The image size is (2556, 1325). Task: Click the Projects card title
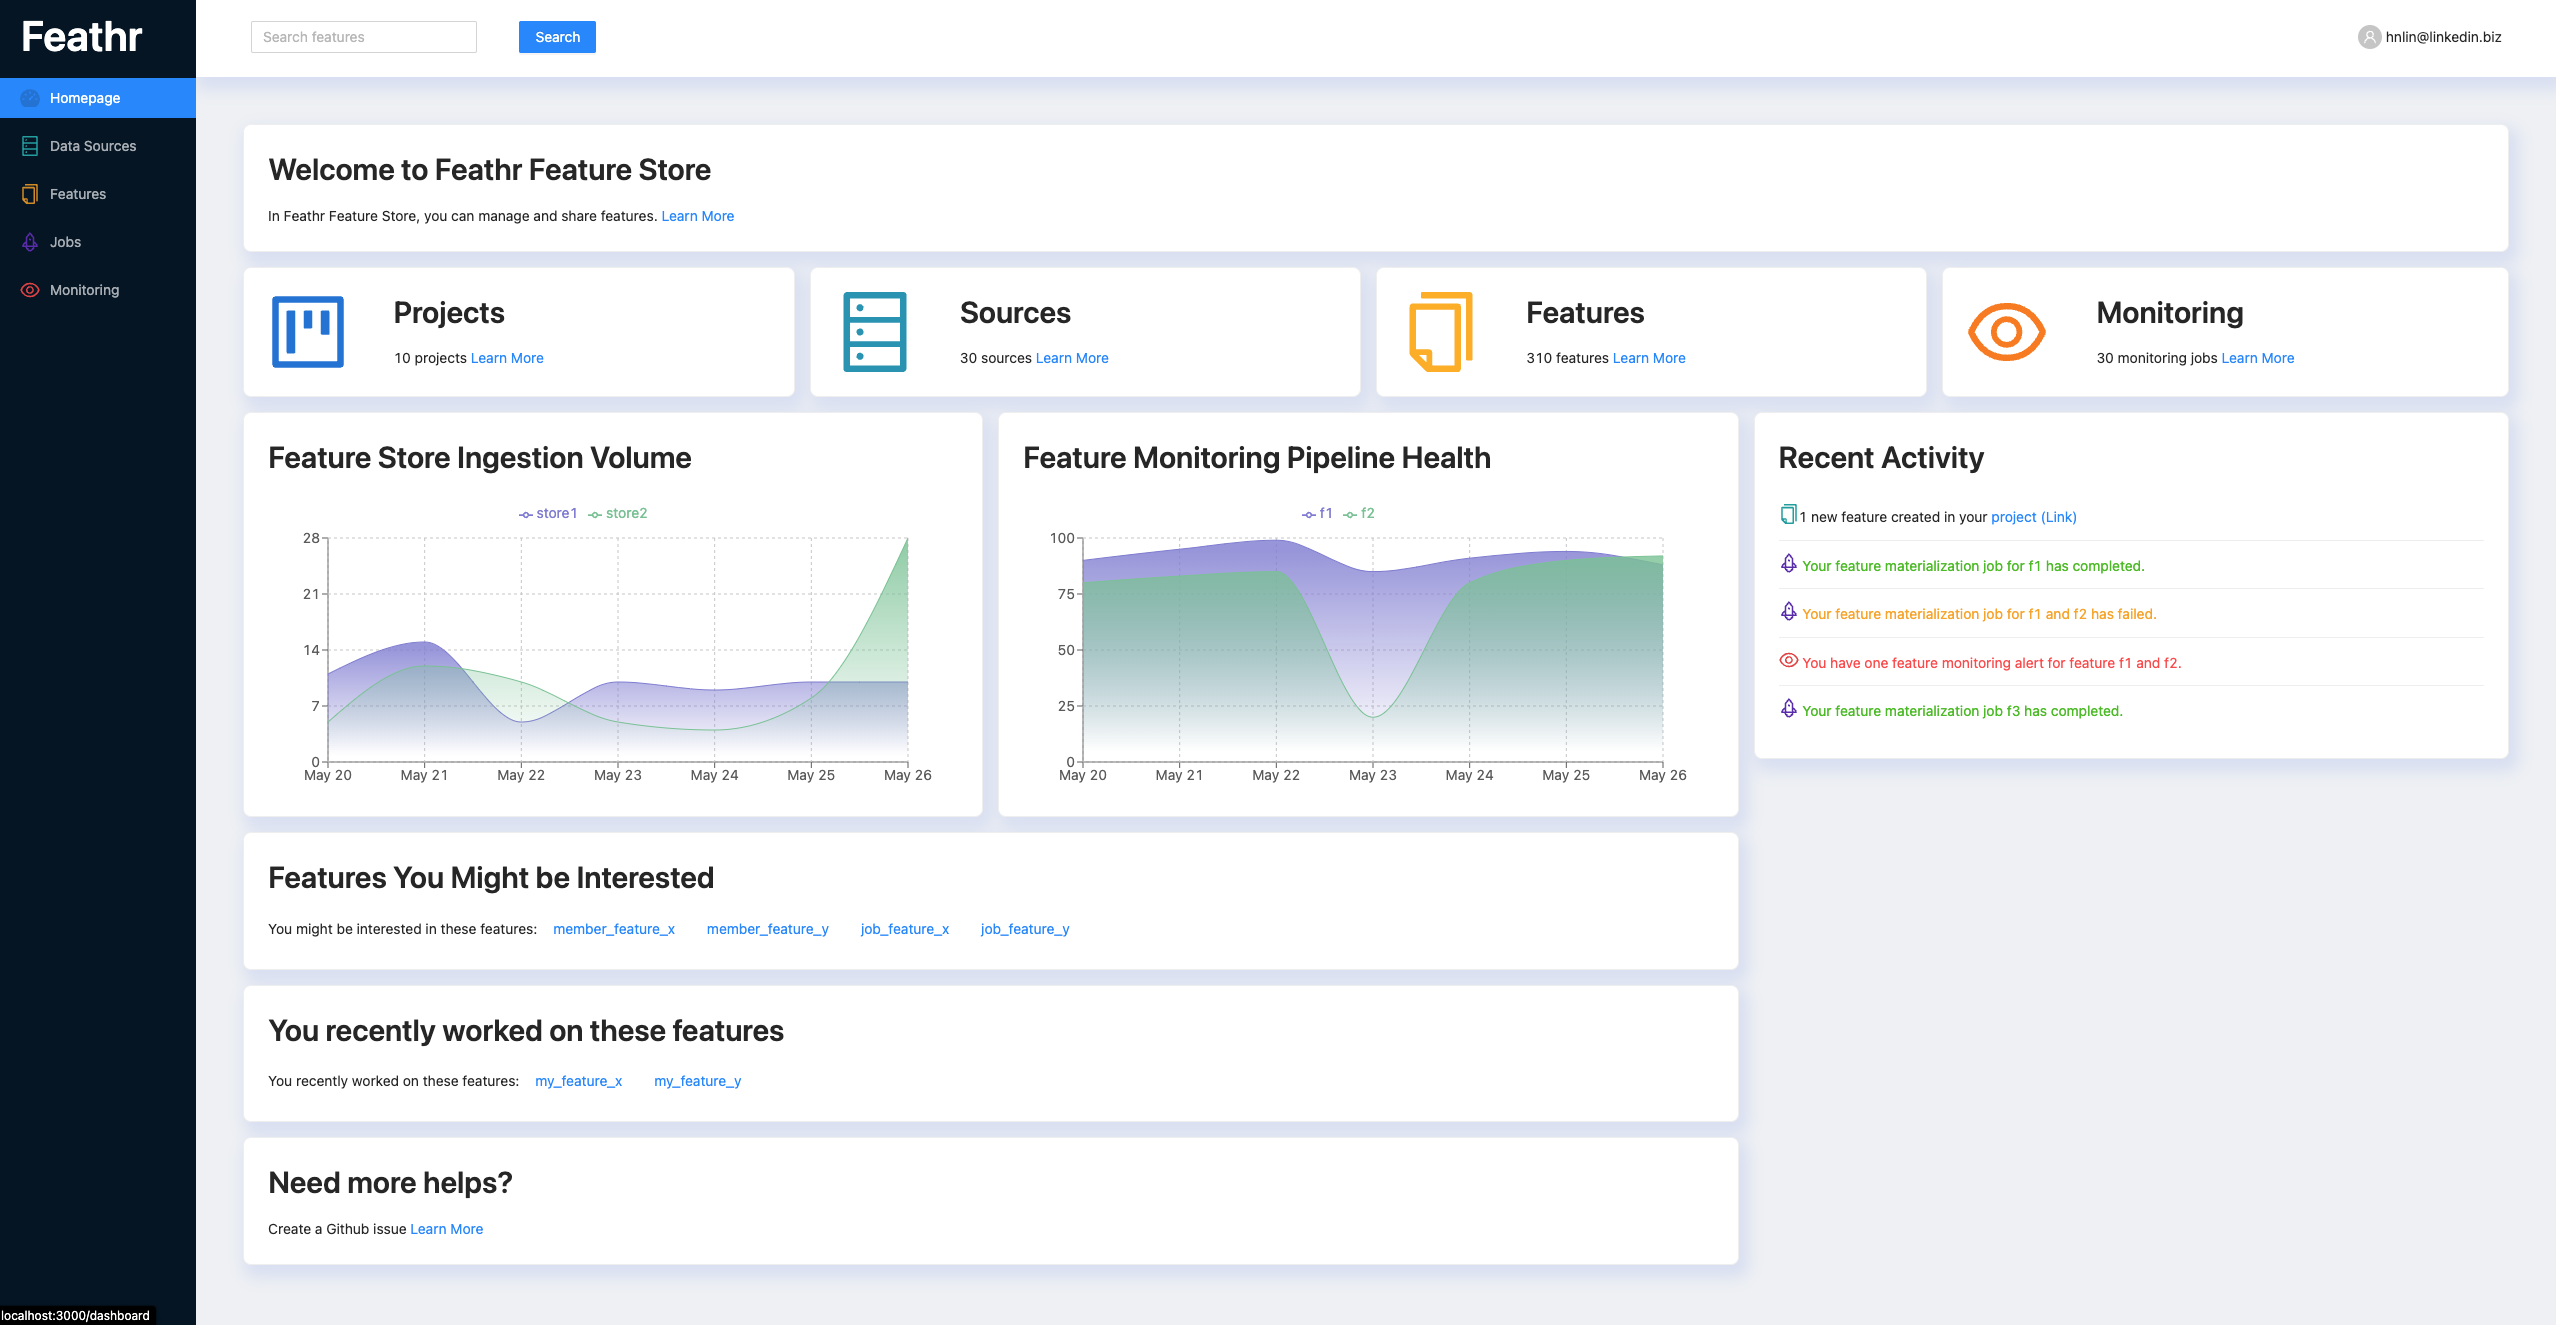(x=449, y=313)
